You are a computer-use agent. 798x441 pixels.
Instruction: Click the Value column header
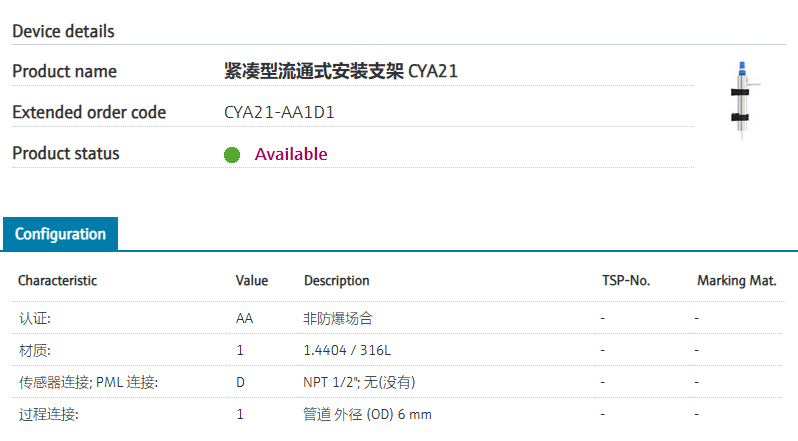click(252, 280)
